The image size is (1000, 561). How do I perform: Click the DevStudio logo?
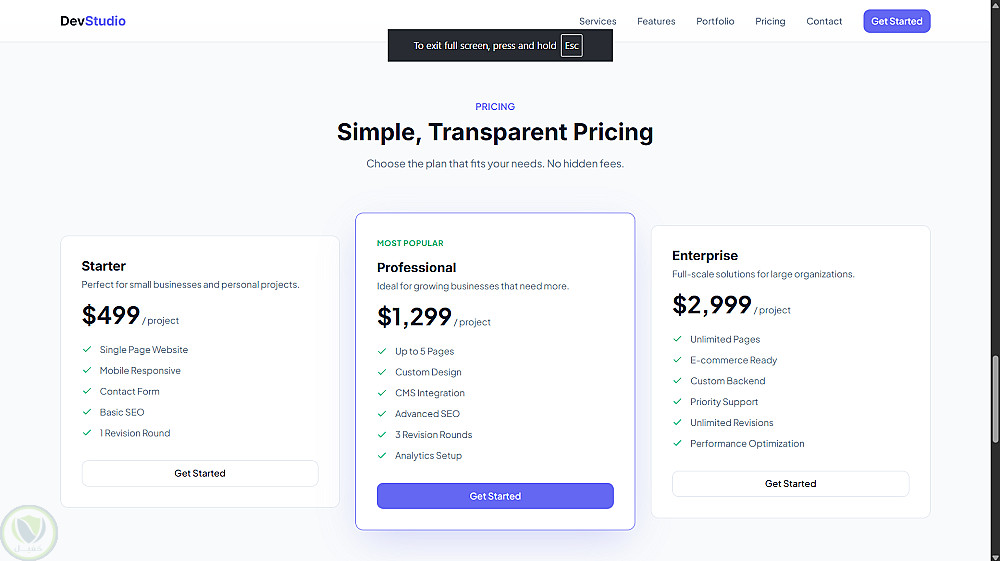click(93, 21)
